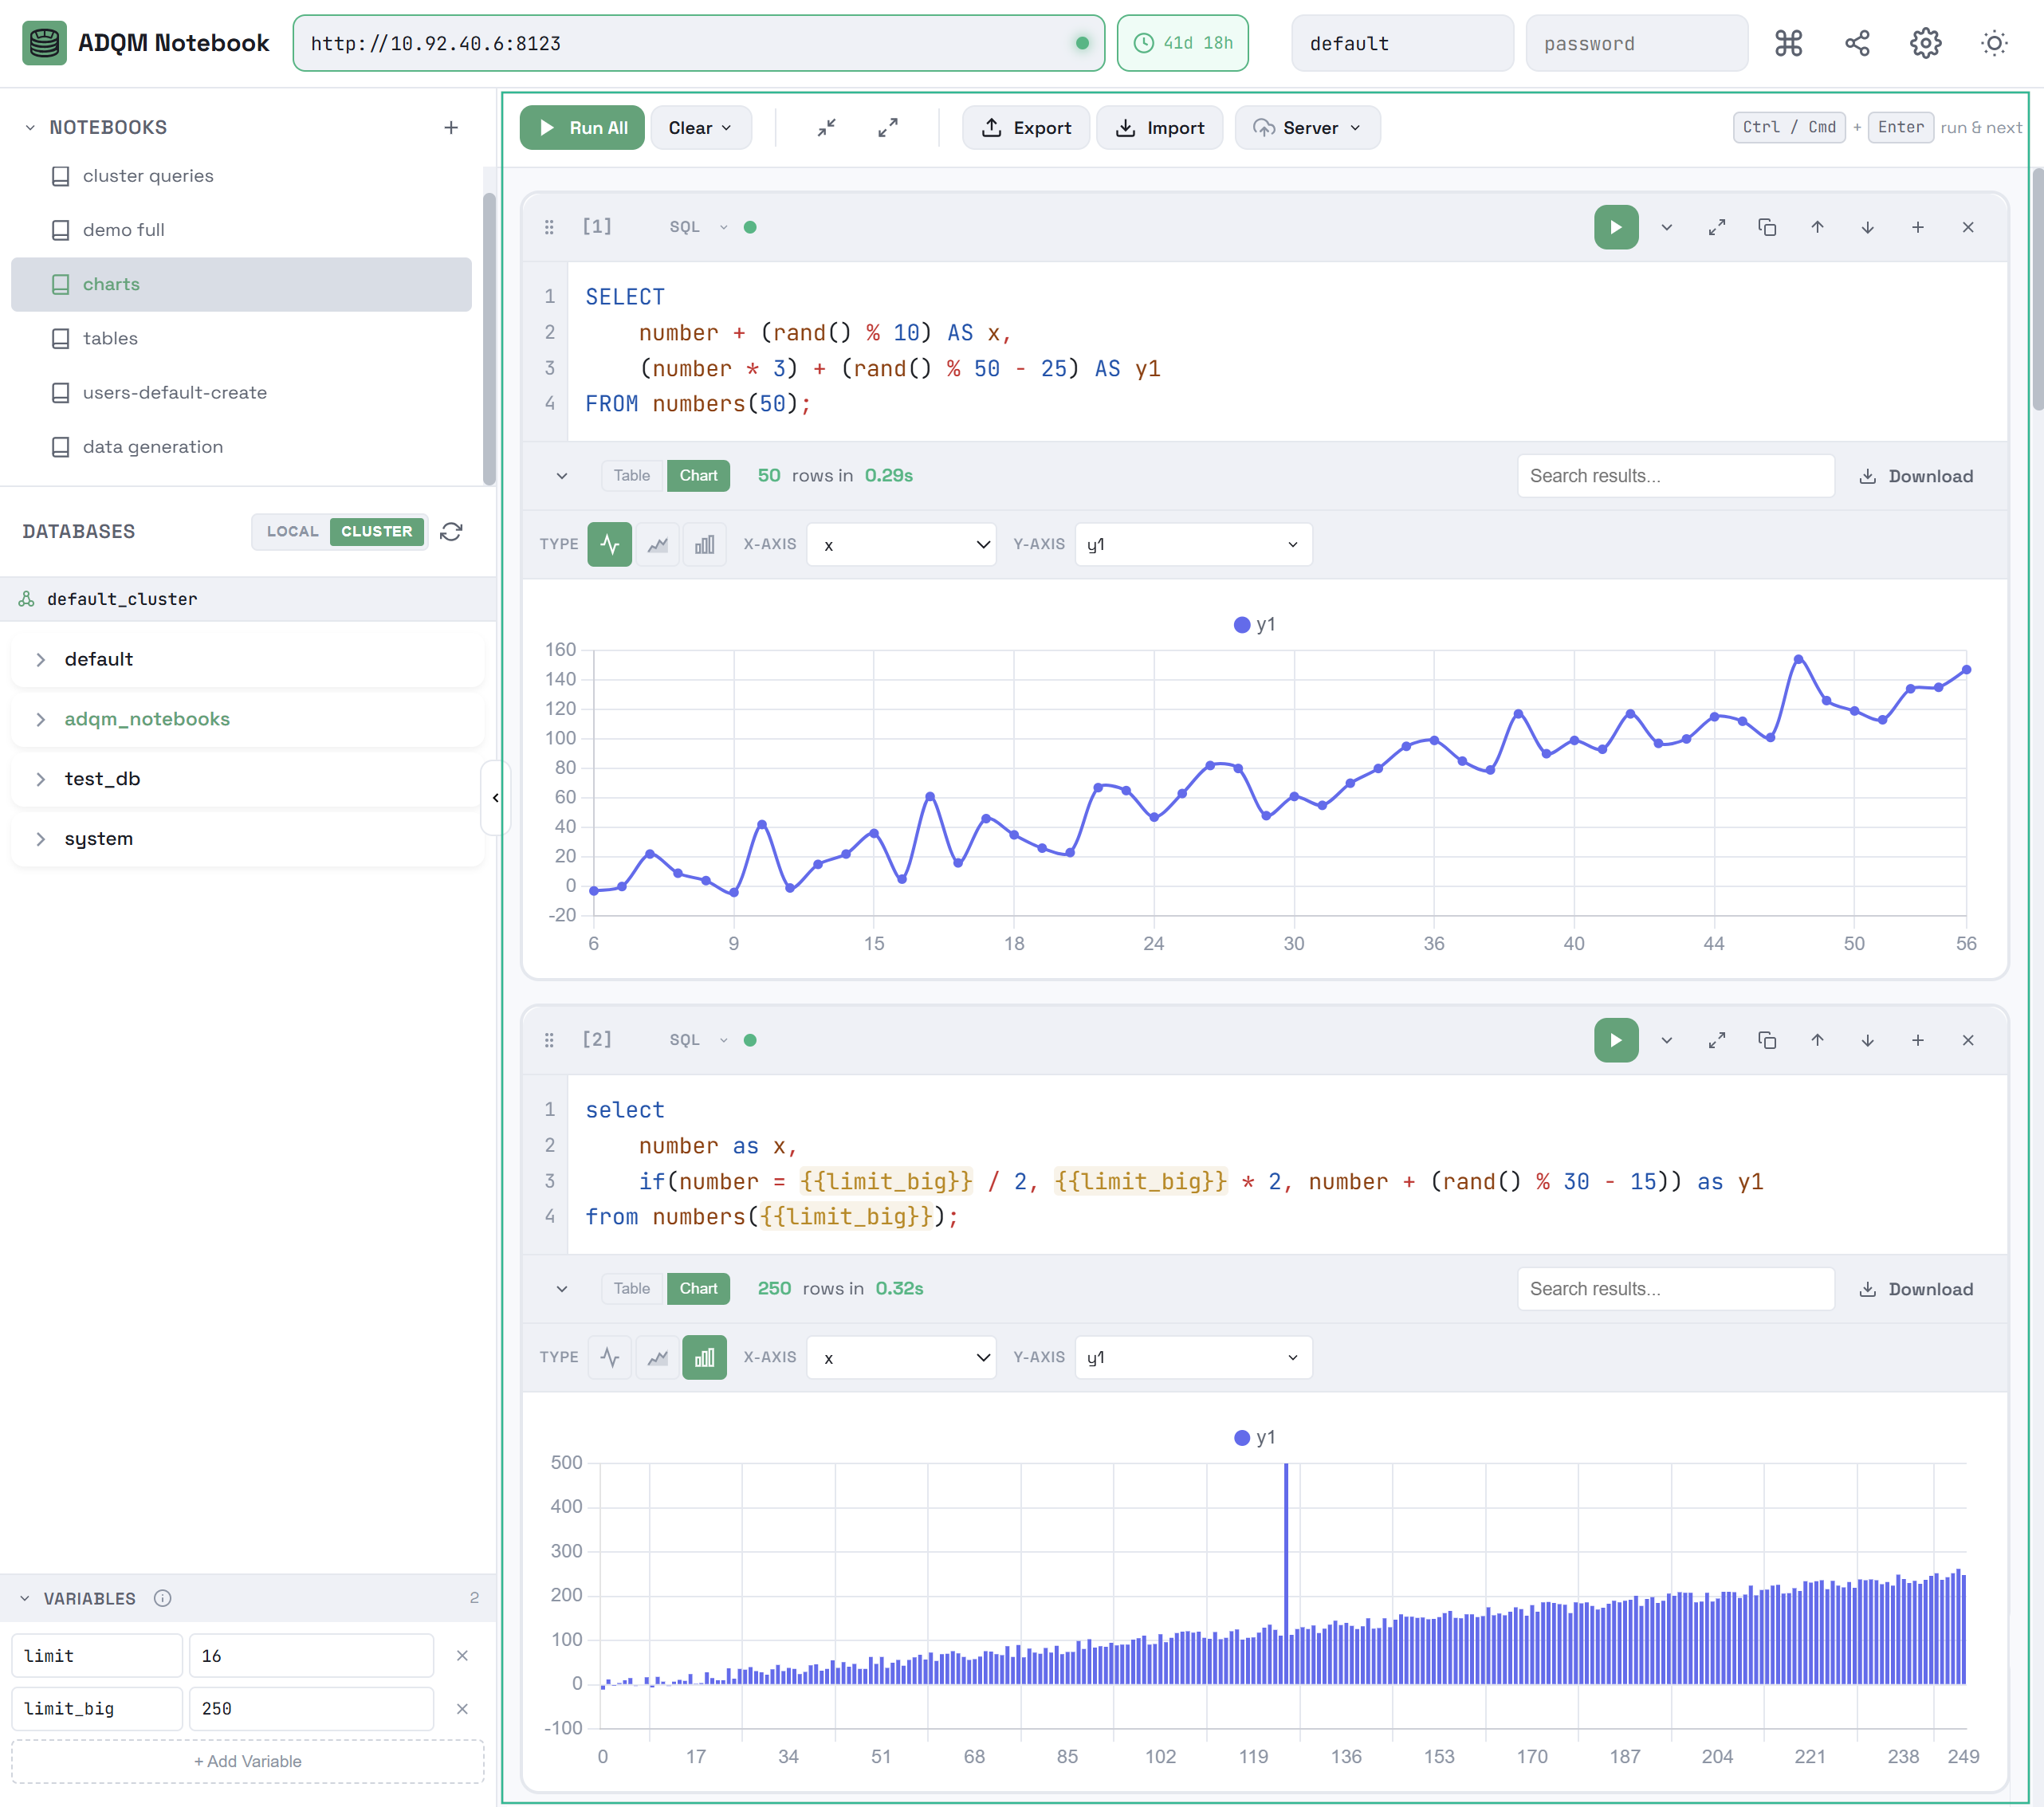Open the data generation notebook
This screenshot has width=2044, height=1807.
click(152, 446)
